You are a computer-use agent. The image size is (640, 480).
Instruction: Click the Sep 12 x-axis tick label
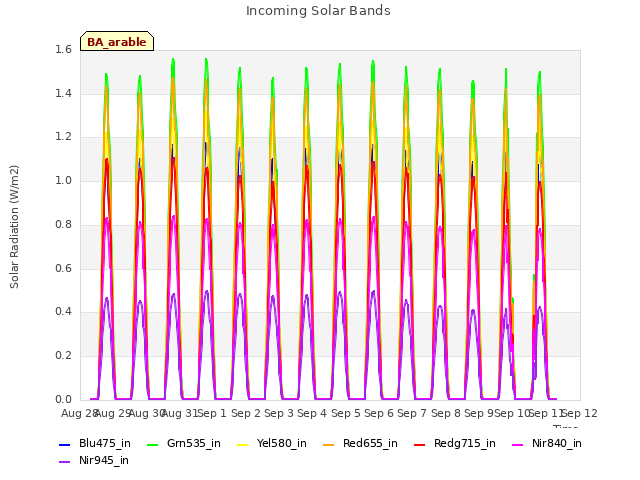[580, 413]
